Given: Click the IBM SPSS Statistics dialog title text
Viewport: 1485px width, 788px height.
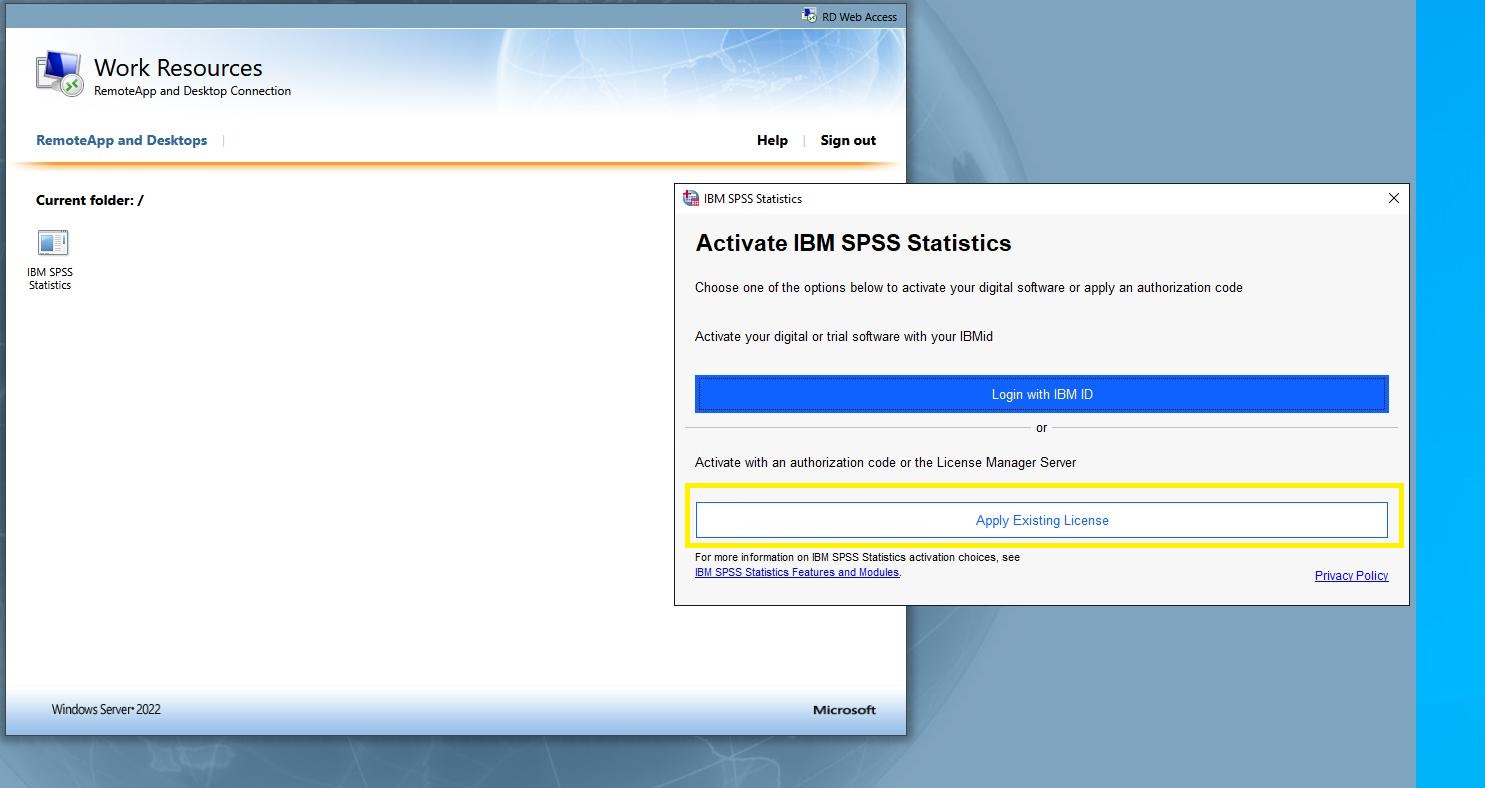Looking at the screenshot, I should [752, 198].
